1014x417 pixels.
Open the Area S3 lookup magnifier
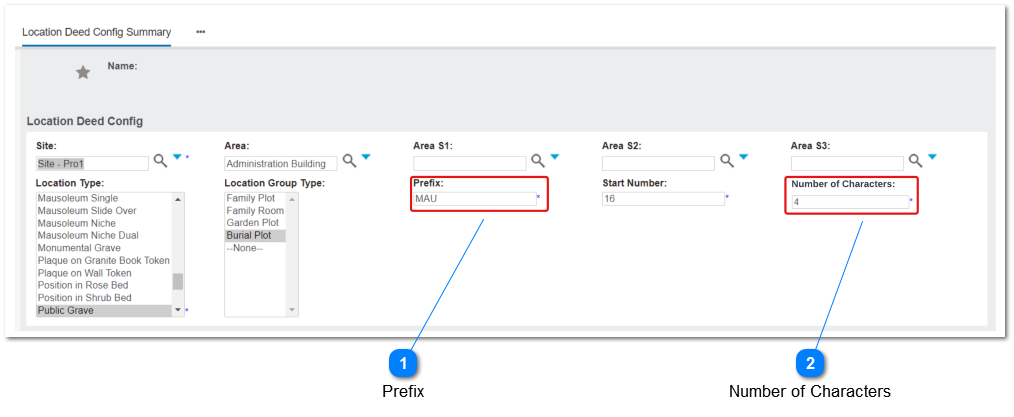(916, 161)
